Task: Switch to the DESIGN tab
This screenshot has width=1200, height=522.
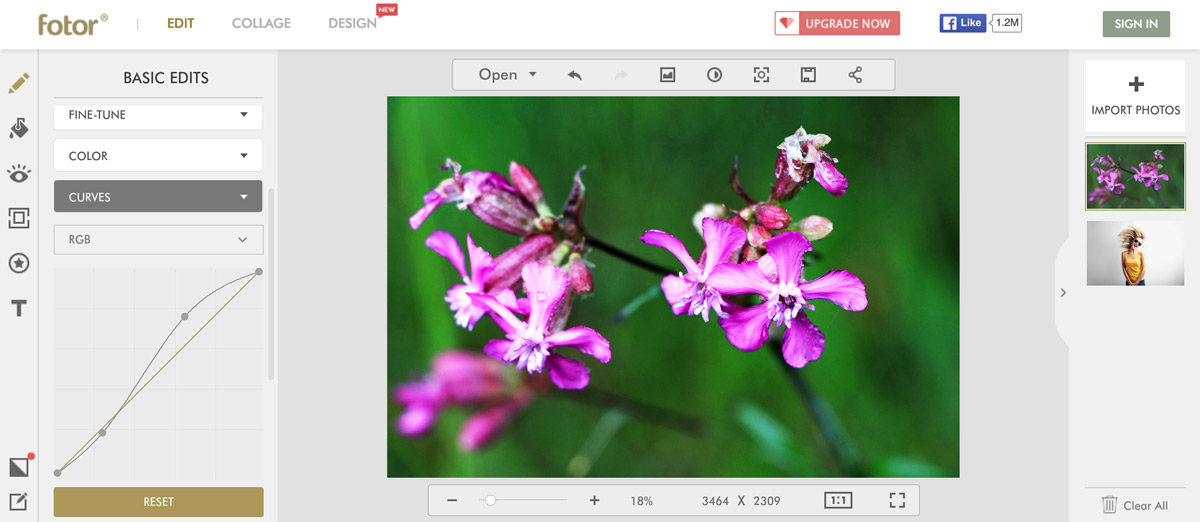Action: 352,23
